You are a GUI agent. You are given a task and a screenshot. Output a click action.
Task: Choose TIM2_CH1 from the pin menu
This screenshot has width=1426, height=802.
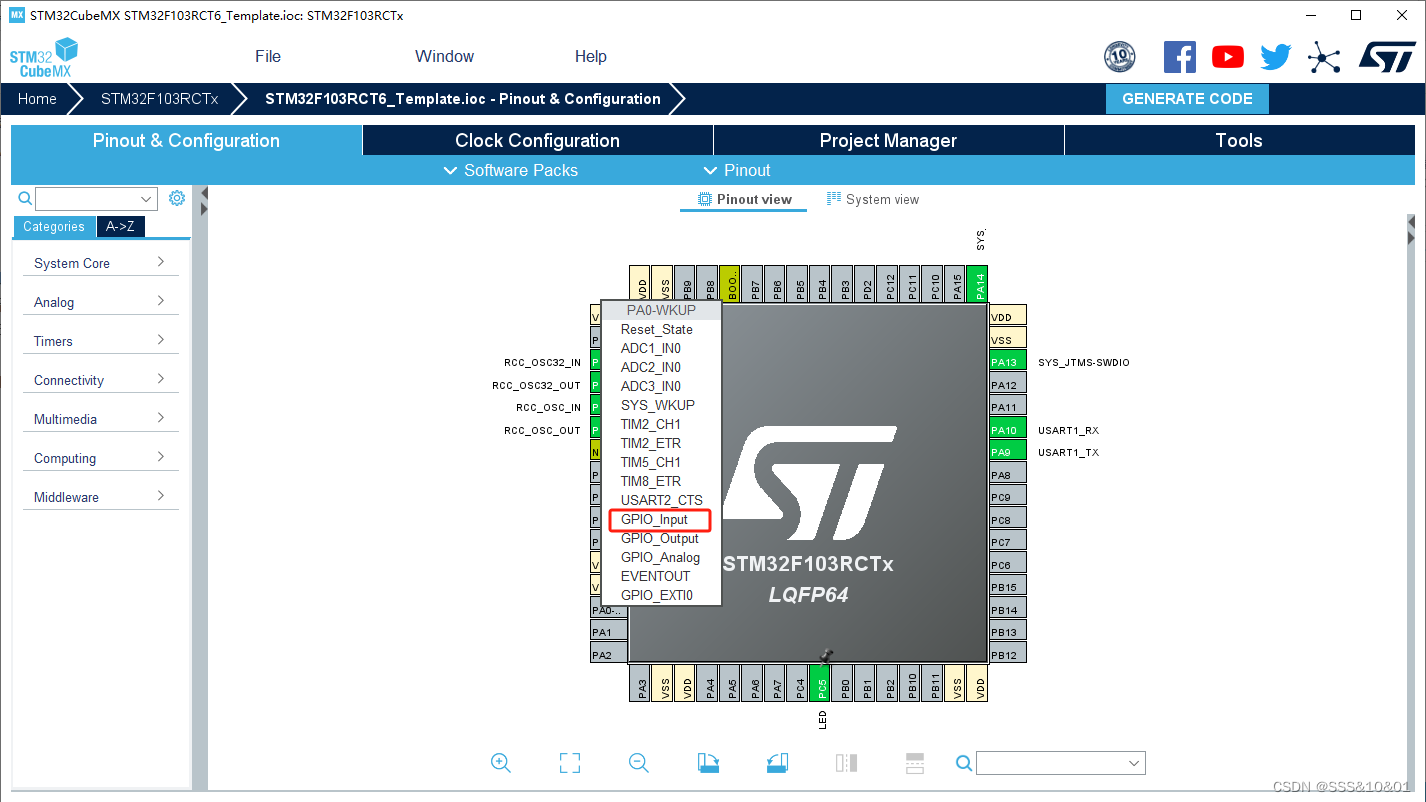coord(660,424)
